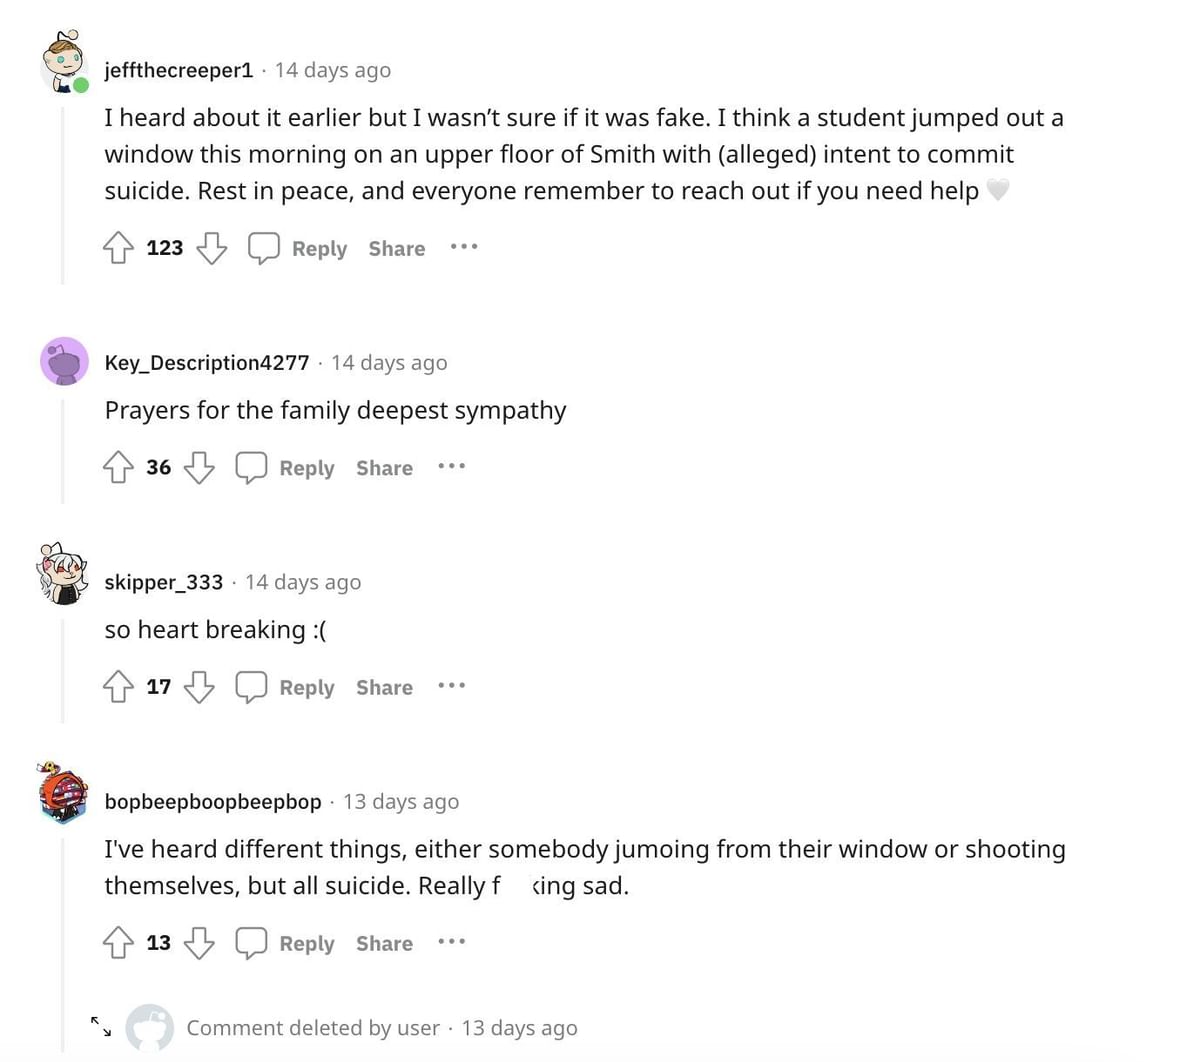Share bopbeepboopbeepbop's comment
Viewport: 1200px width, 1062px height.
point(384,944)
